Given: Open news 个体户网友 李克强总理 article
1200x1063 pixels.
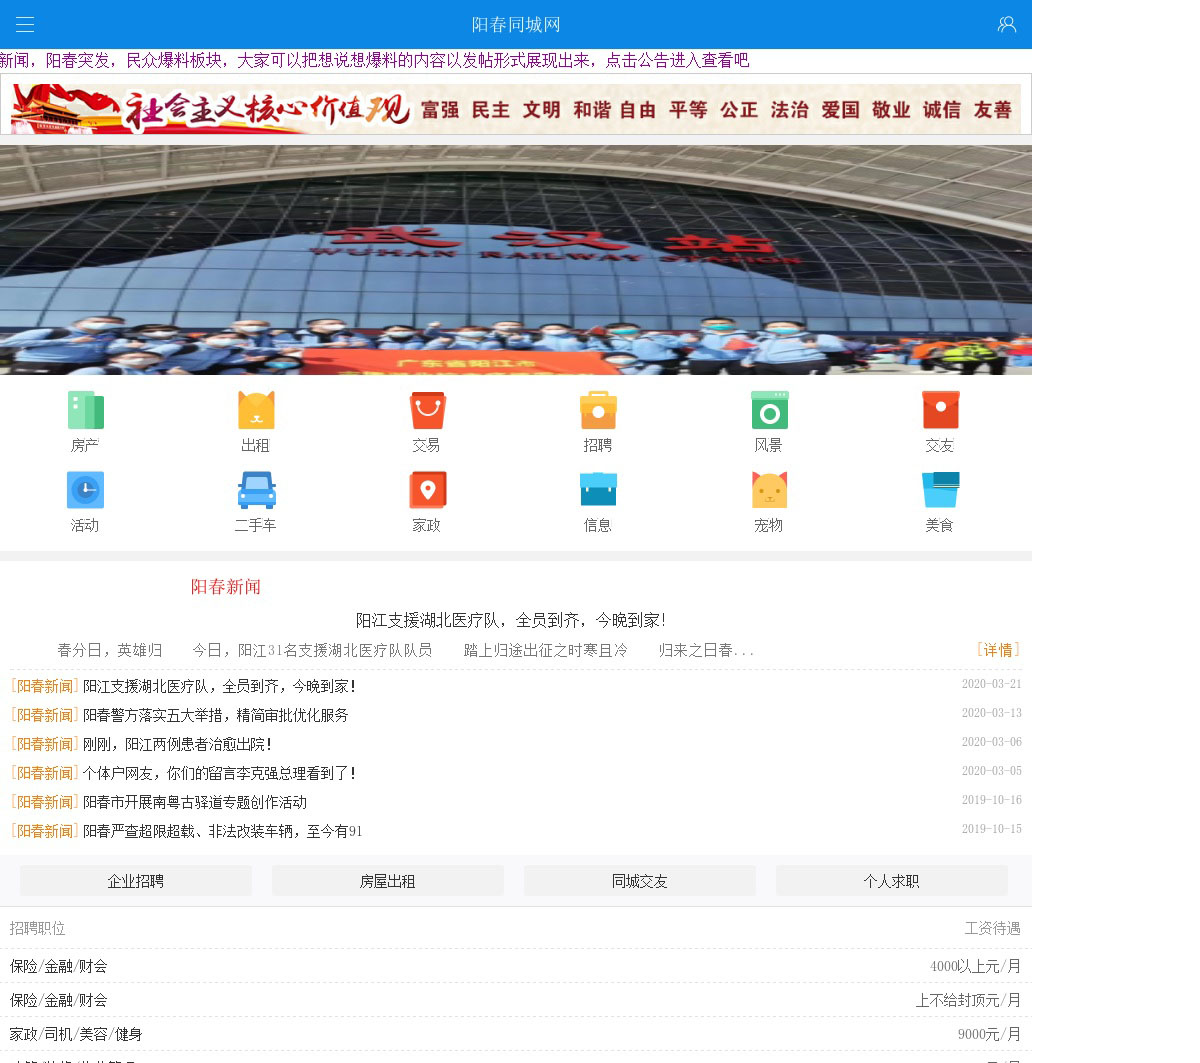Looking at the screenshot, I should click(x=220, y=773).
